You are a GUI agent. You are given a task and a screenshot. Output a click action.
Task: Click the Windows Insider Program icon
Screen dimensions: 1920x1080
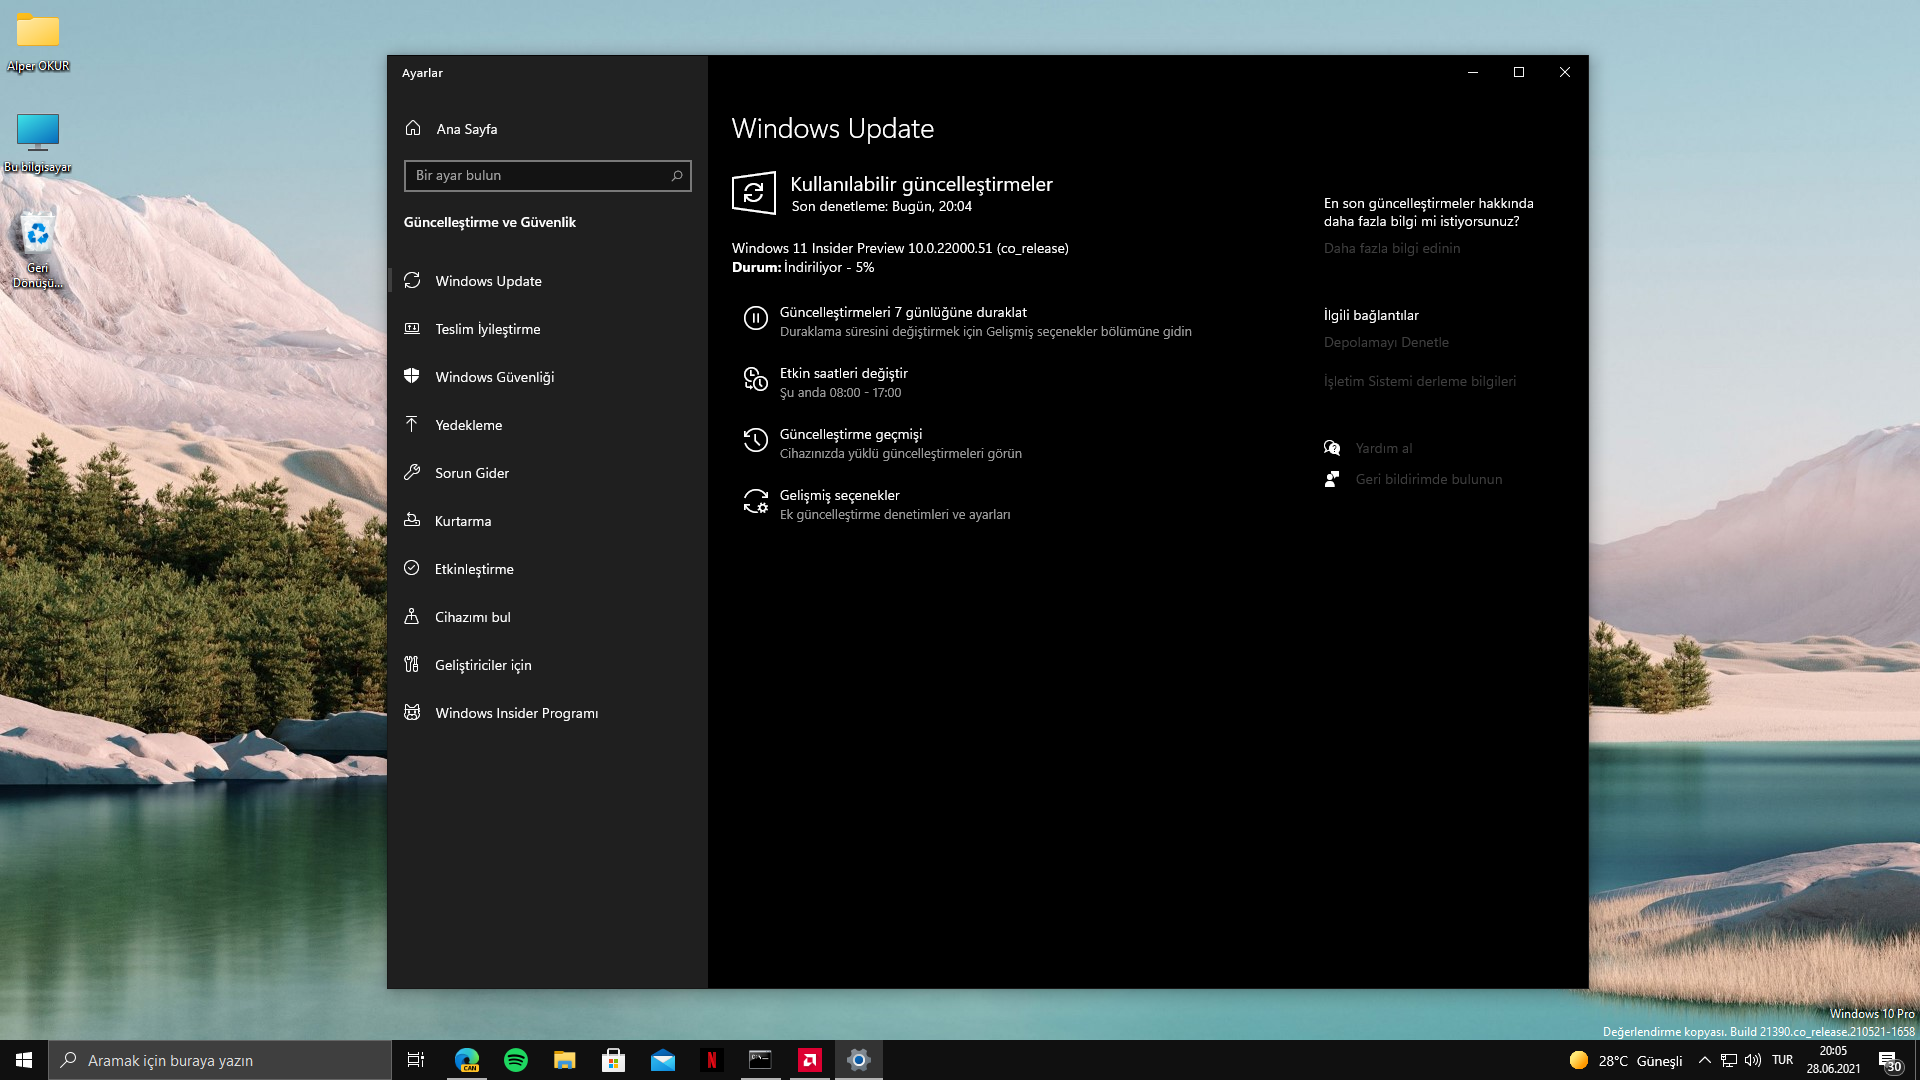point(412,712)
